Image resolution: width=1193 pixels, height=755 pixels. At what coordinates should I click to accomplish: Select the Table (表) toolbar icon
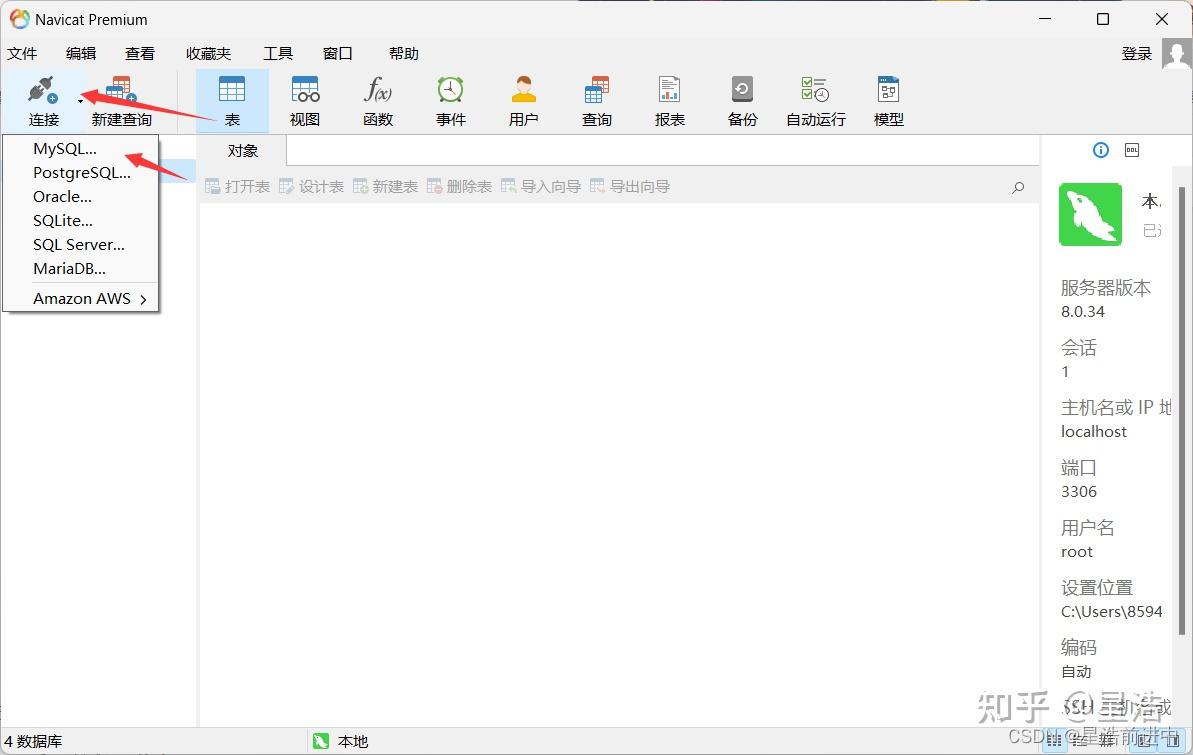click(232, 90)
